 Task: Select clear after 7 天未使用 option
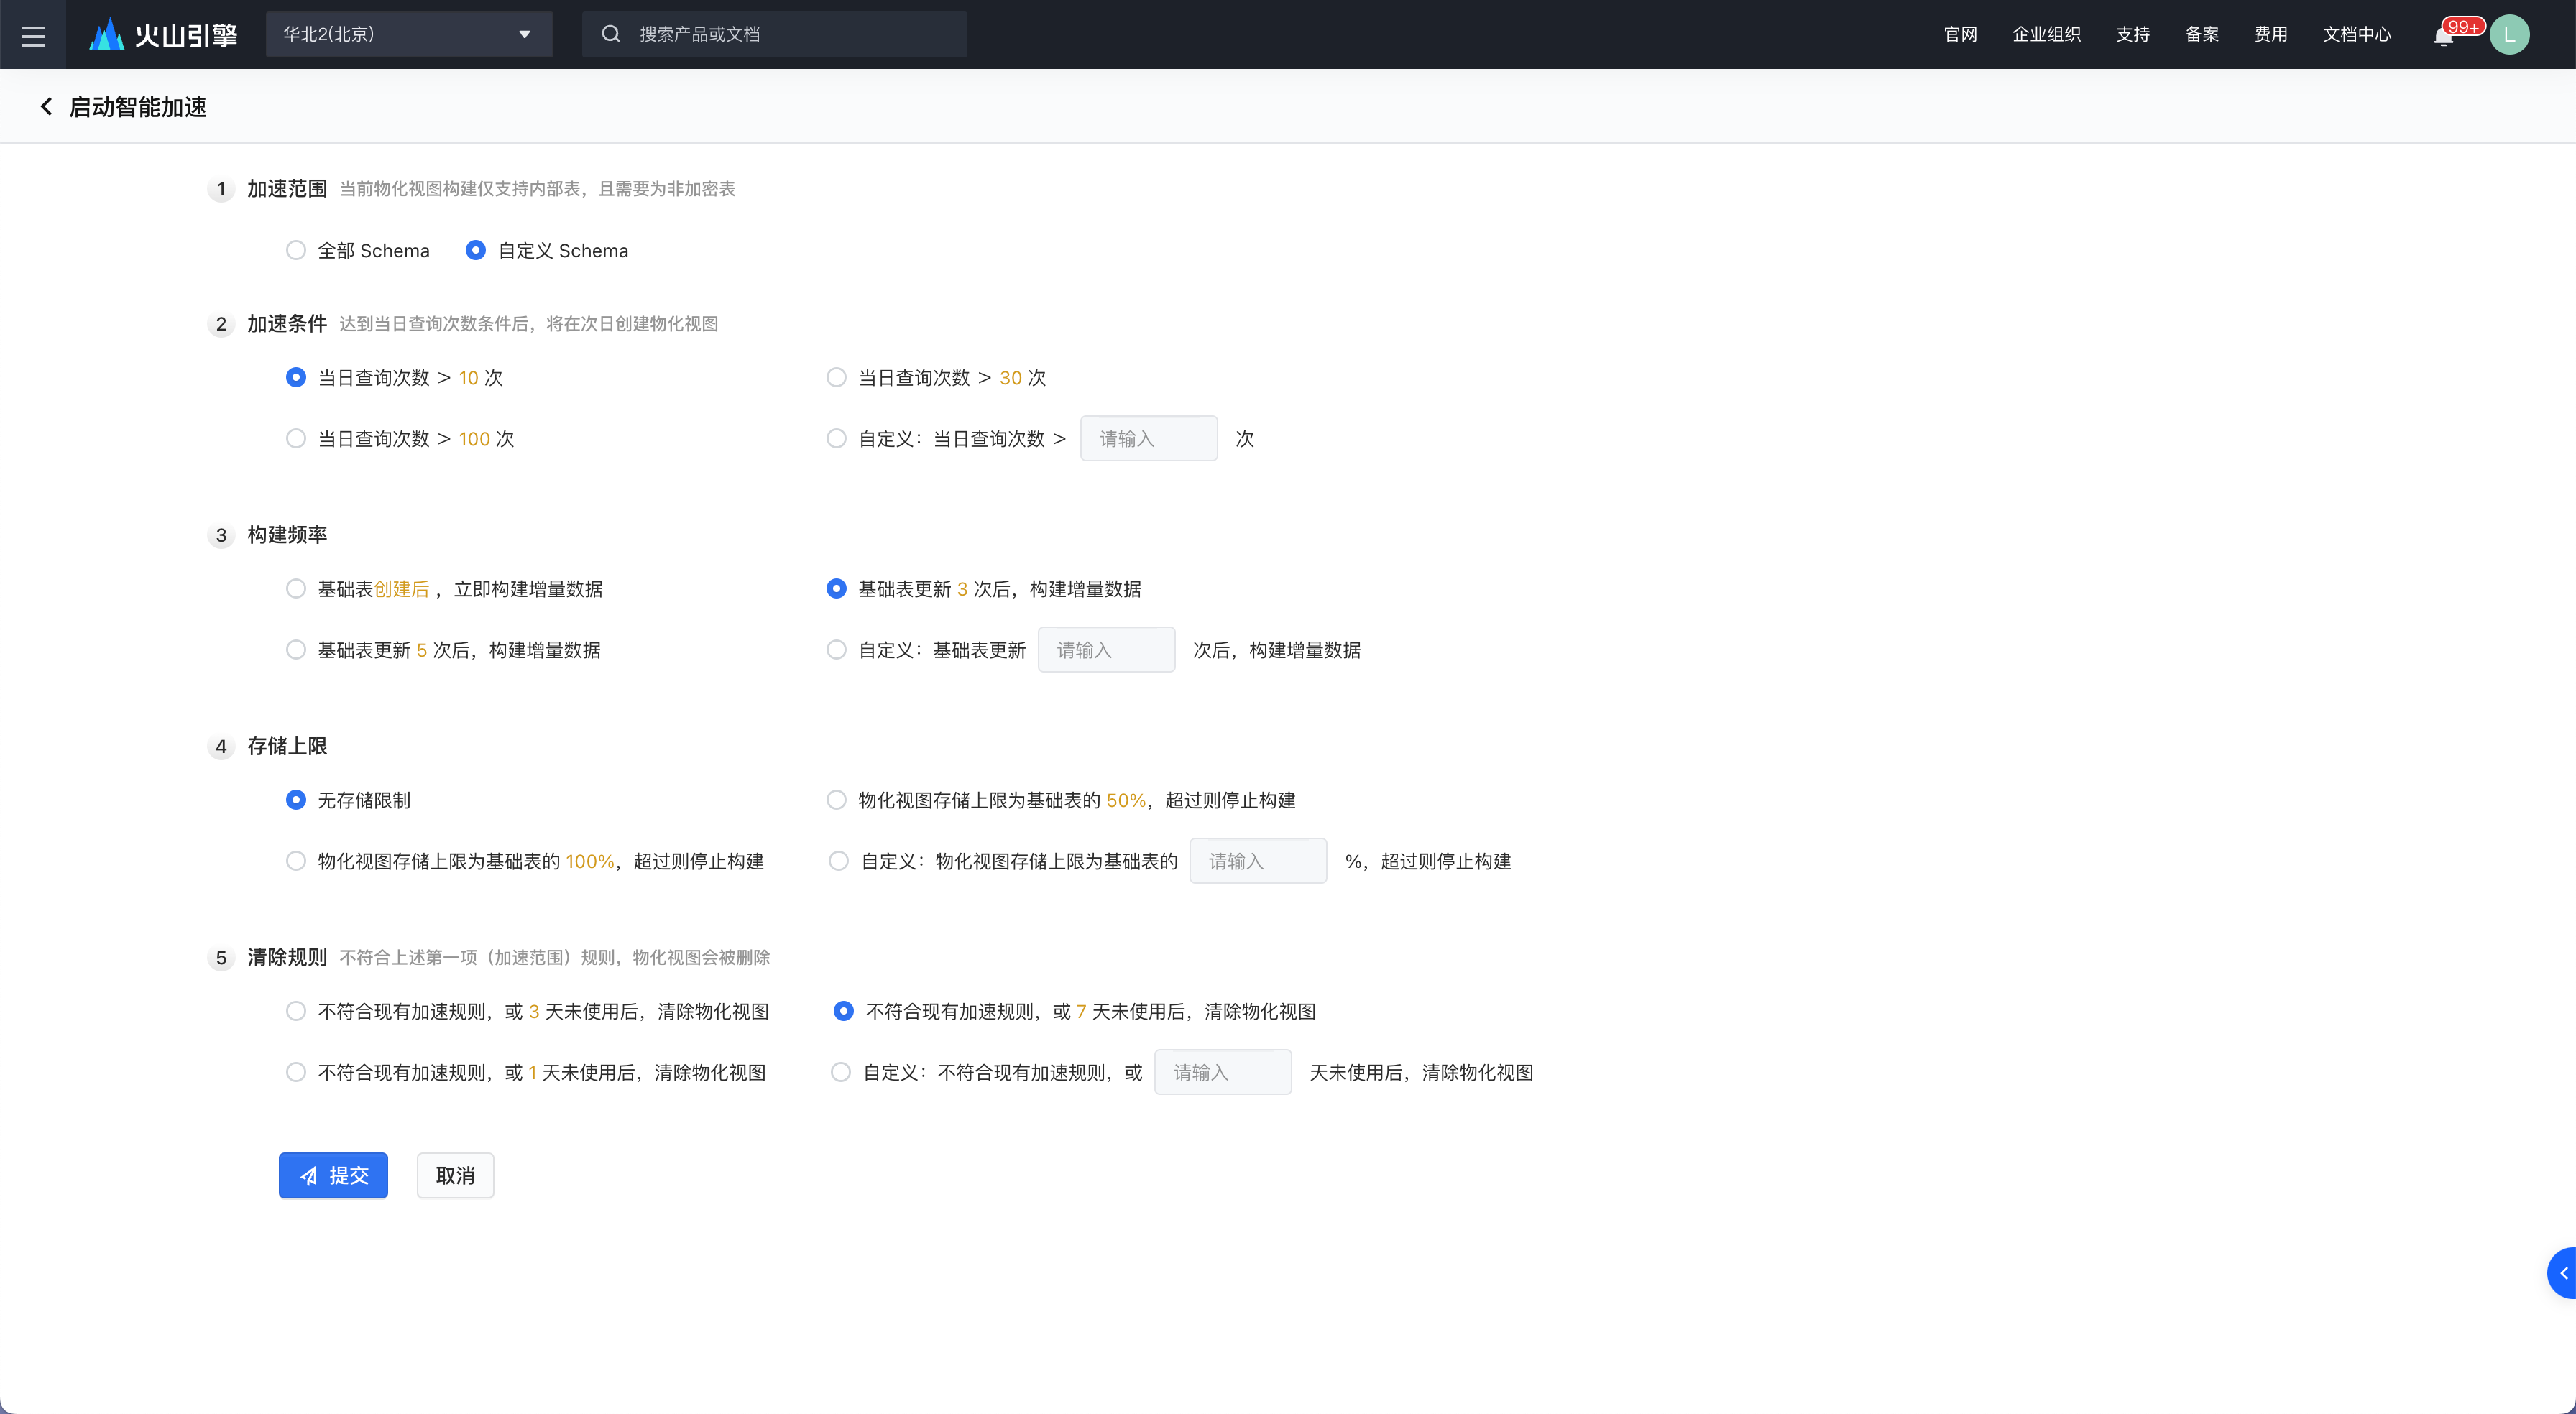[844, 1011]
